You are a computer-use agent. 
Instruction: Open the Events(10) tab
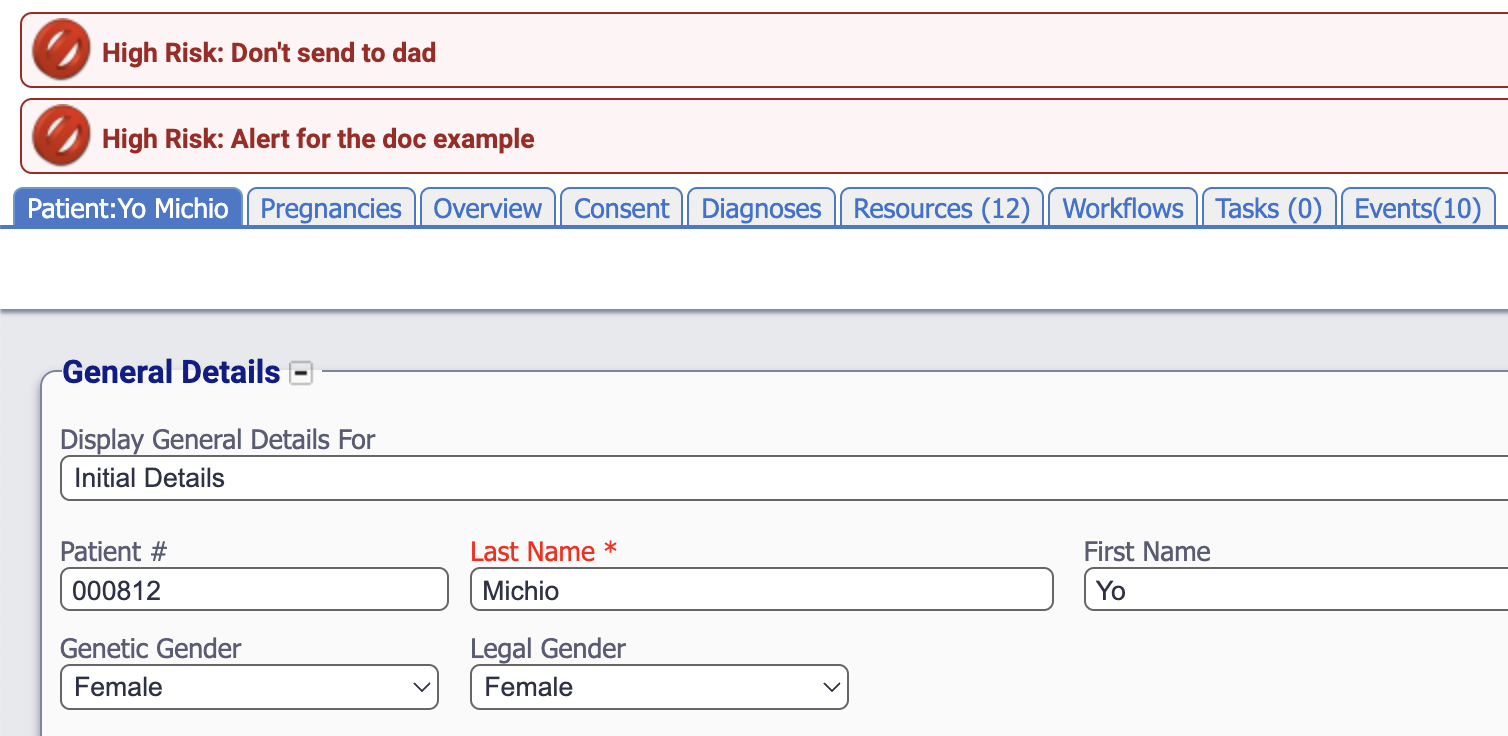point(1417,208)
